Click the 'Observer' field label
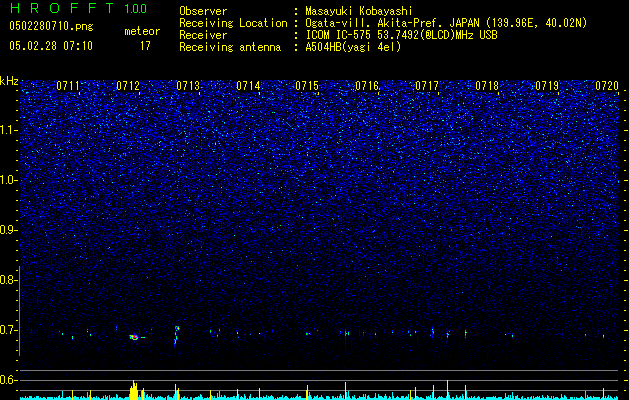The height and width of the screenshot is (400, 629). coord(203,11)
